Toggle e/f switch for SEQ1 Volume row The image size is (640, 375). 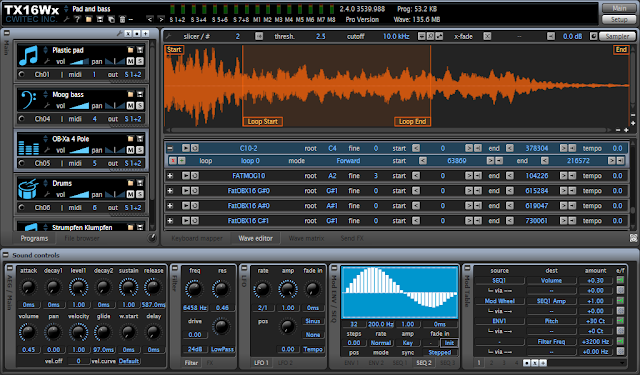[x=620, y=280]
